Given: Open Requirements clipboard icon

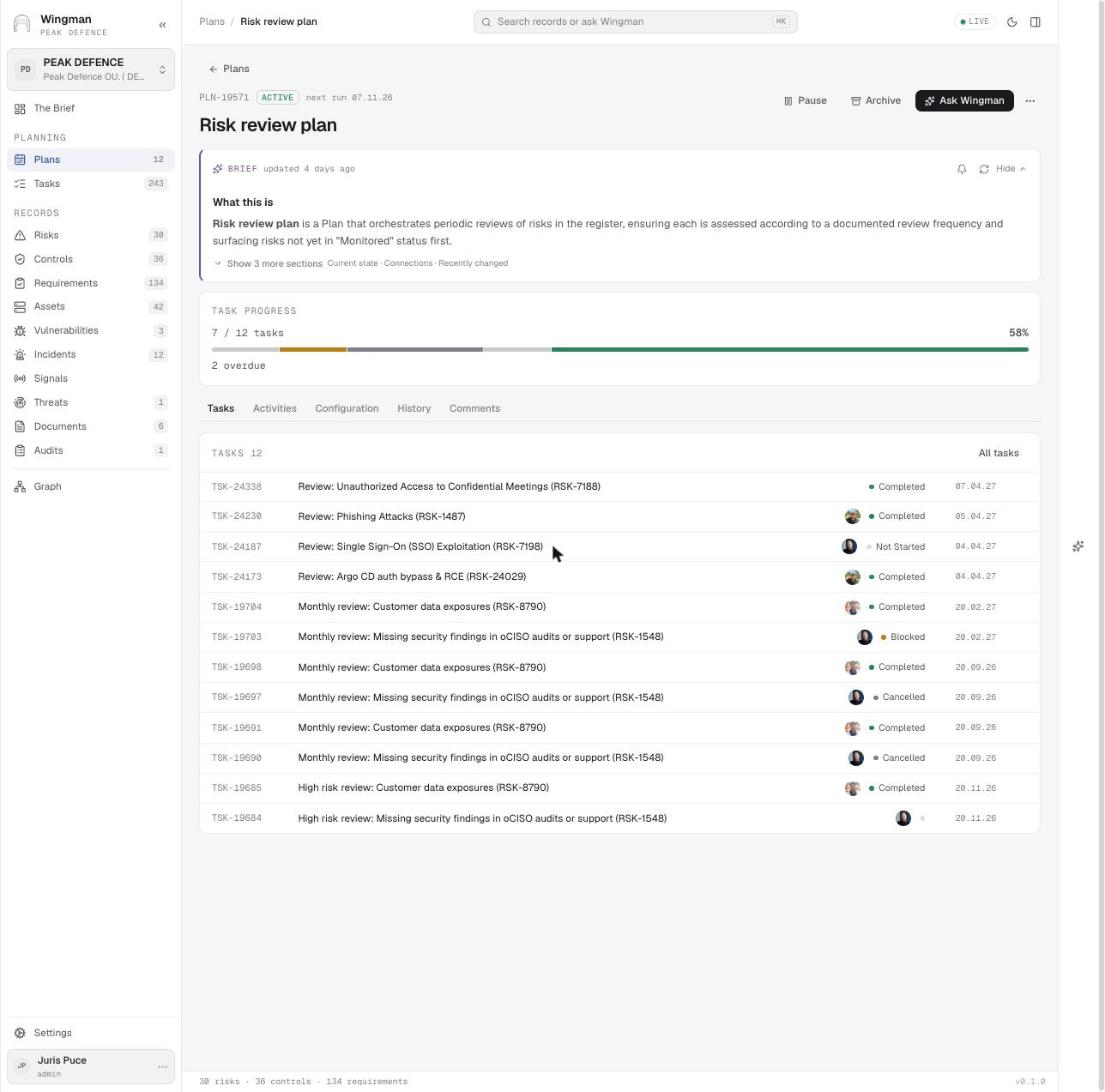Looking at the screenshot, I should tap(20, 283).
